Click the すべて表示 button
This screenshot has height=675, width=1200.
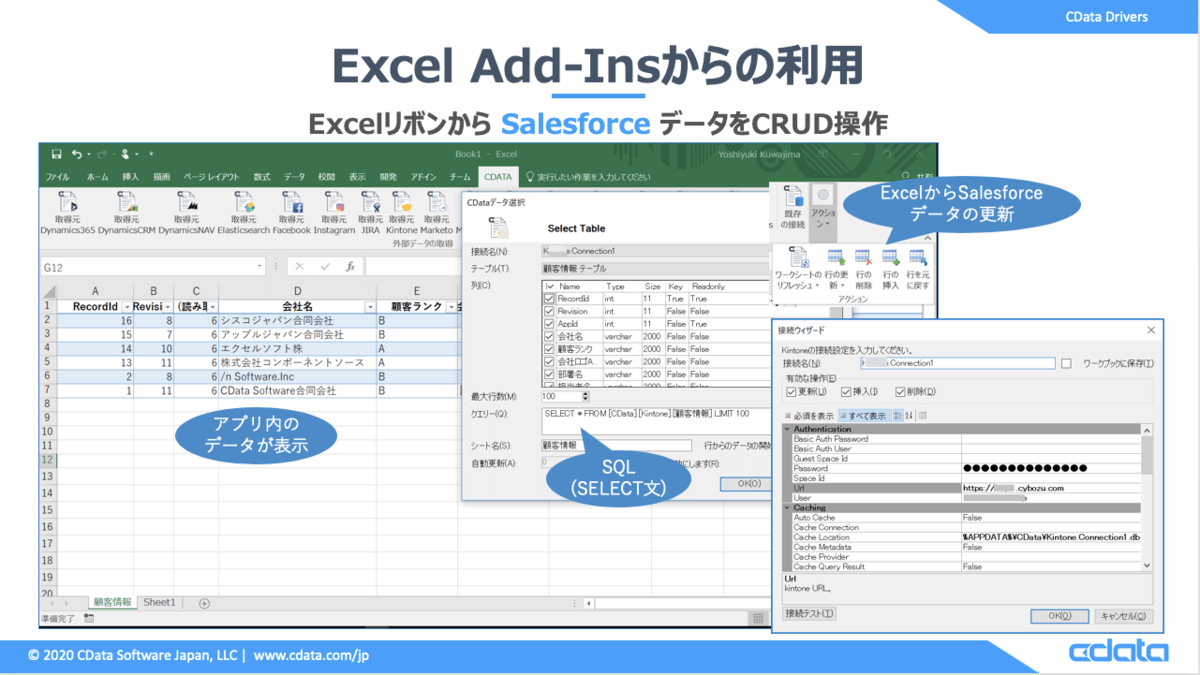tap(863, 415)
